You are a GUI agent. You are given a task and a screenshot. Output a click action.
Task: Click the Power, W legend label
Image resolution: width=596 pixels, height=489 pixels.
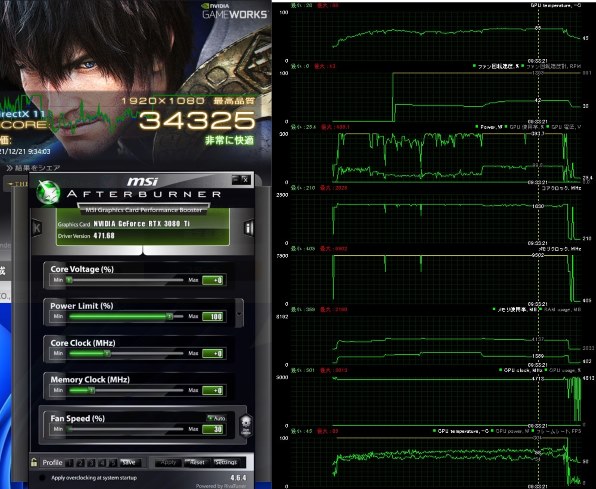[491, 127]
